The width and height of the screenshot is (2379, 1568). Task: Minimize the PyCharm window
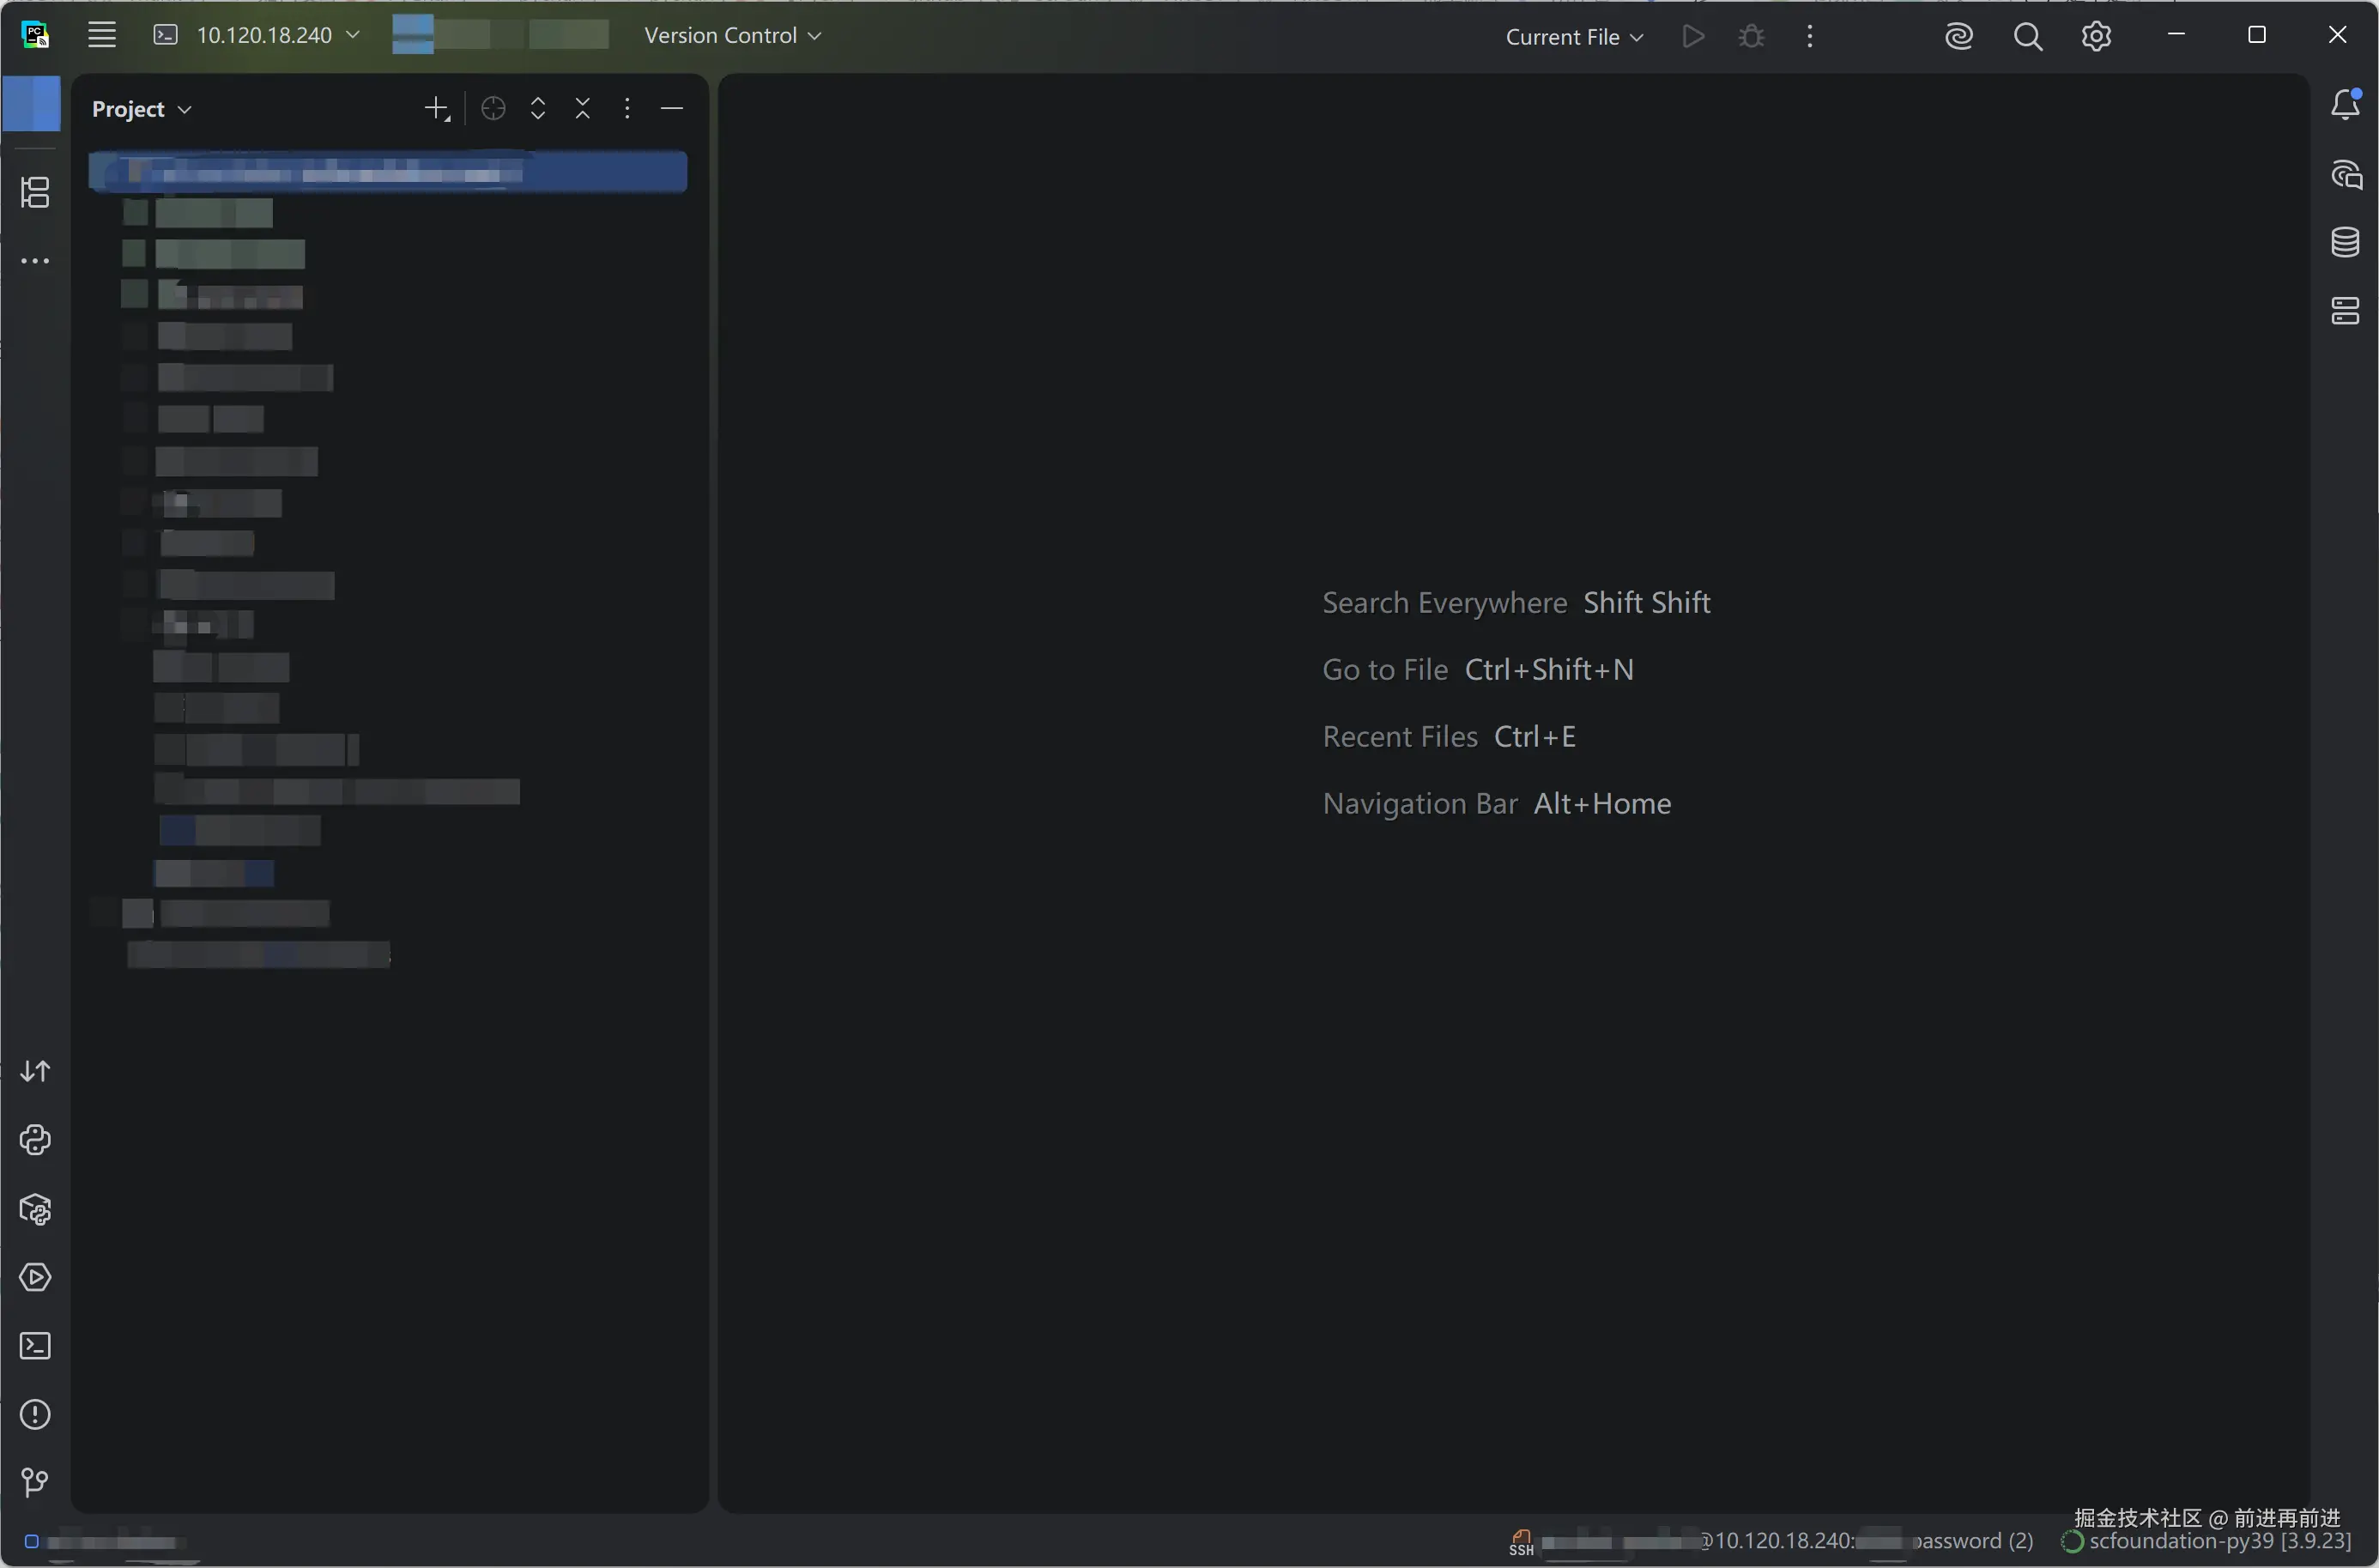[2176, 35]
